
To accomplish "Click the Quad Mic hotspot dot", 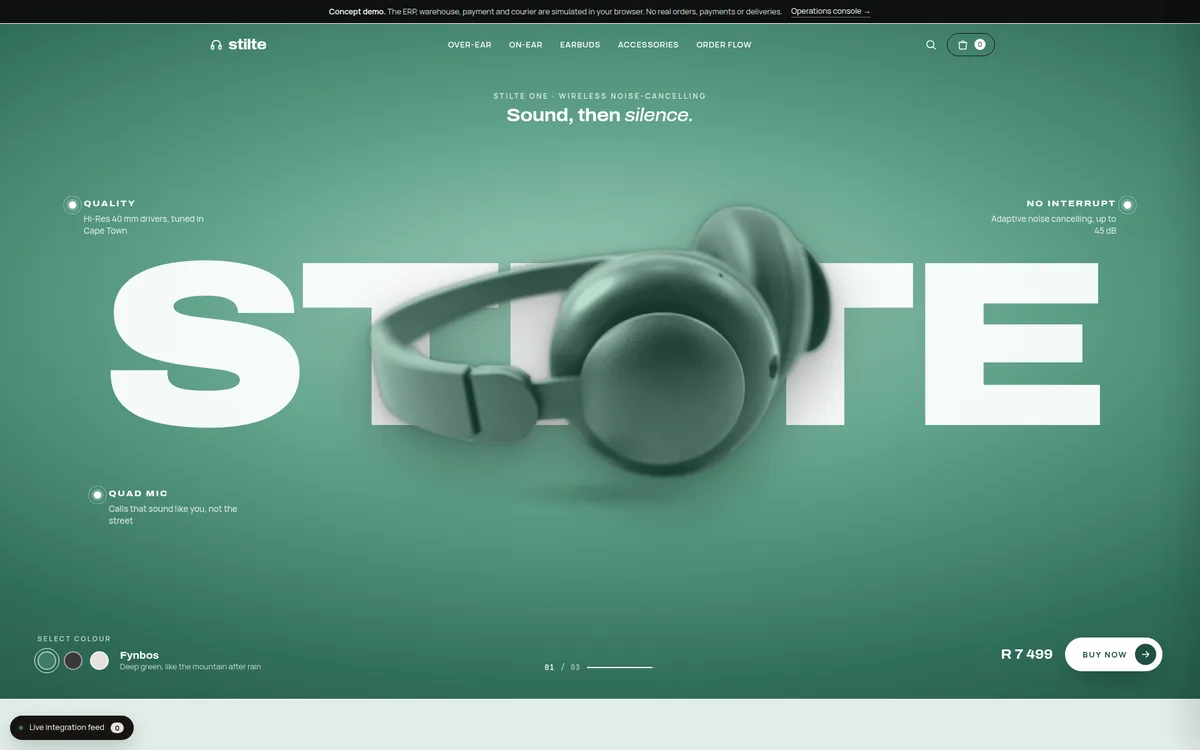I will (97, 495).
